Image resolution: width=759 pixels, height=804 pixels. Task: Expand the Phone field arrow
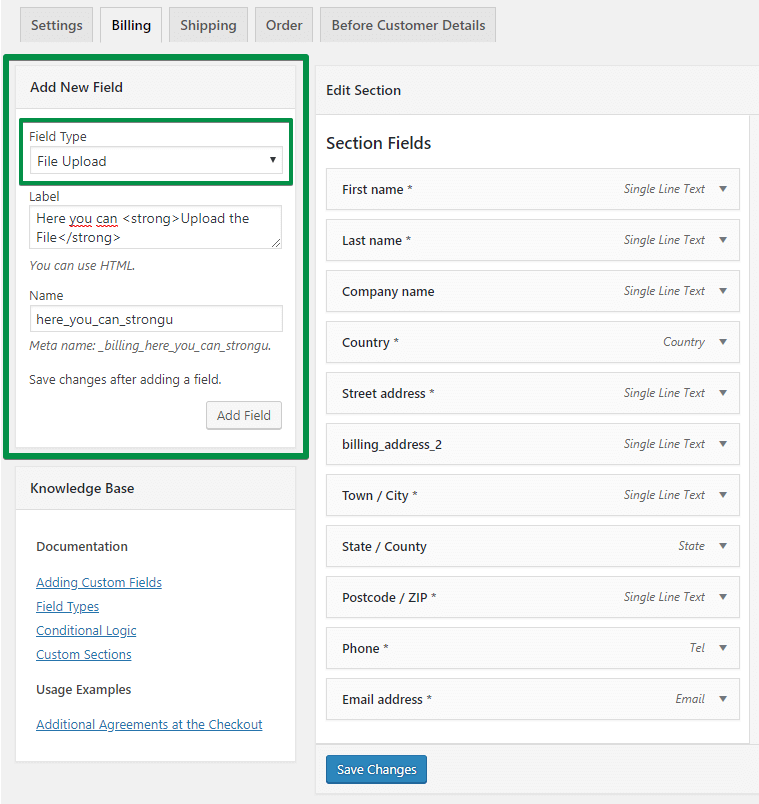(723, 648)
